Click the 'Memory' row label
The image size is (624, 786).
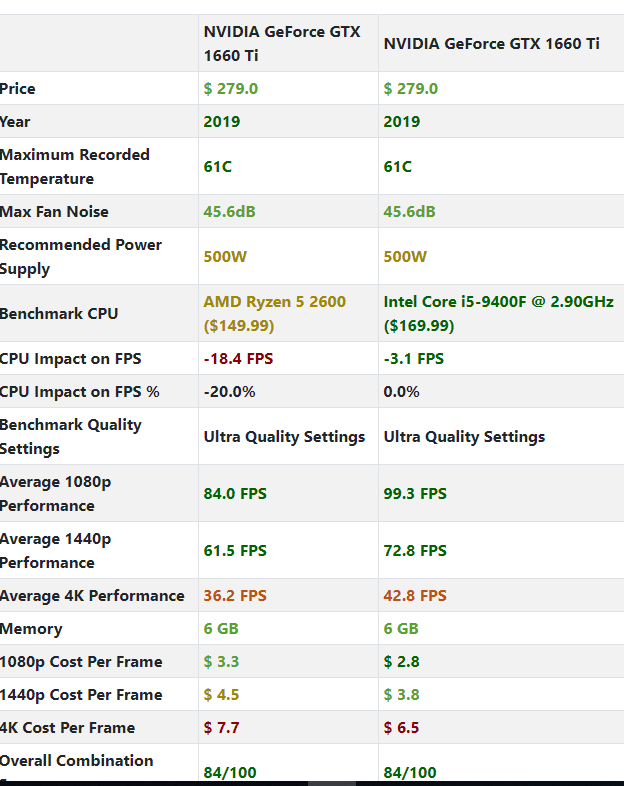point(31,629)
